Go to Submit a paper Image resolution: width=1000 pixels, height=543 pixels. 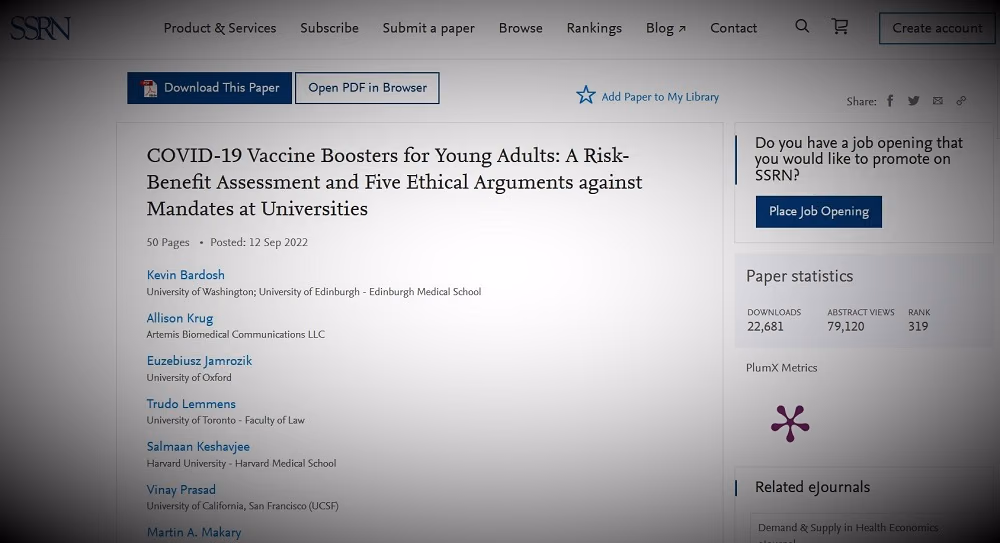click(x=429, y=28)
